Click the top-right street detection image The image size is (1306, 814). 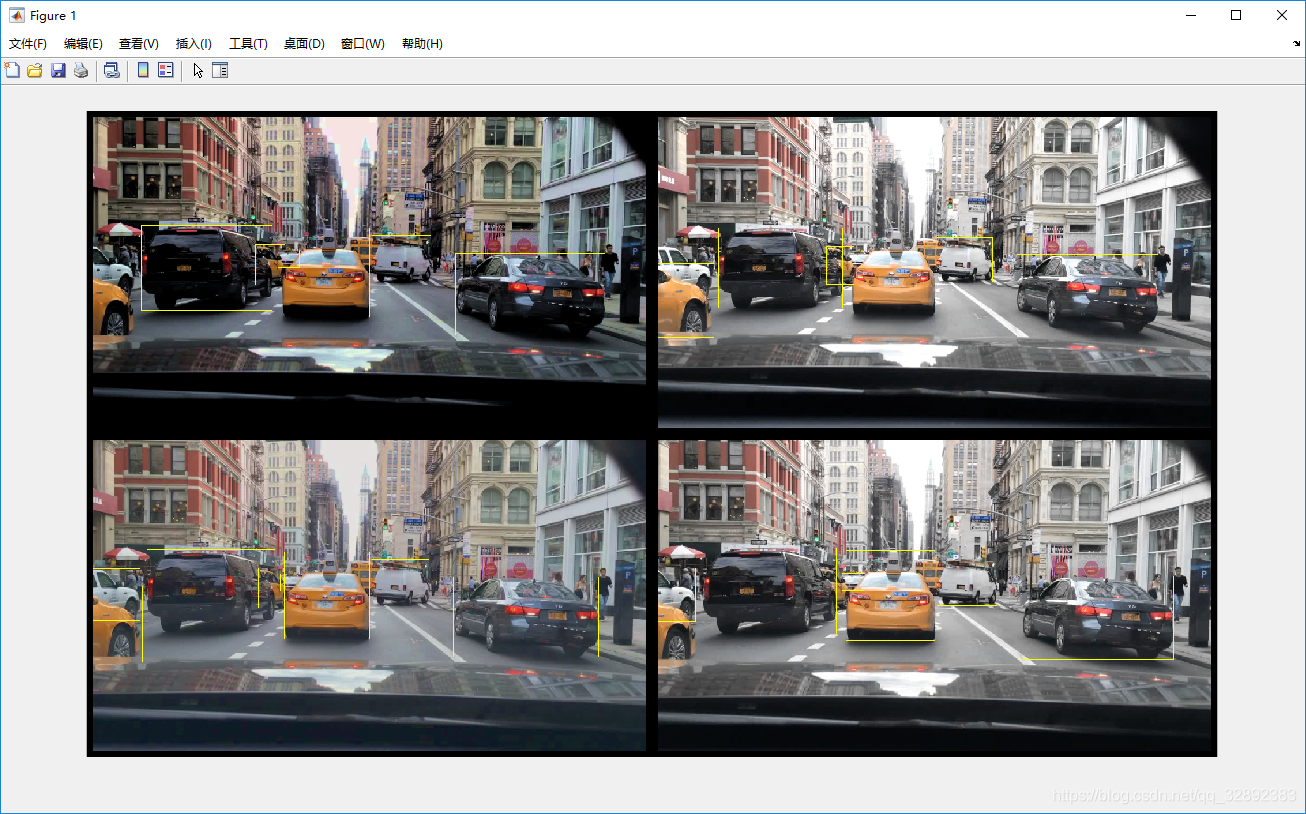pyautogui.click(x=934, y=271)
